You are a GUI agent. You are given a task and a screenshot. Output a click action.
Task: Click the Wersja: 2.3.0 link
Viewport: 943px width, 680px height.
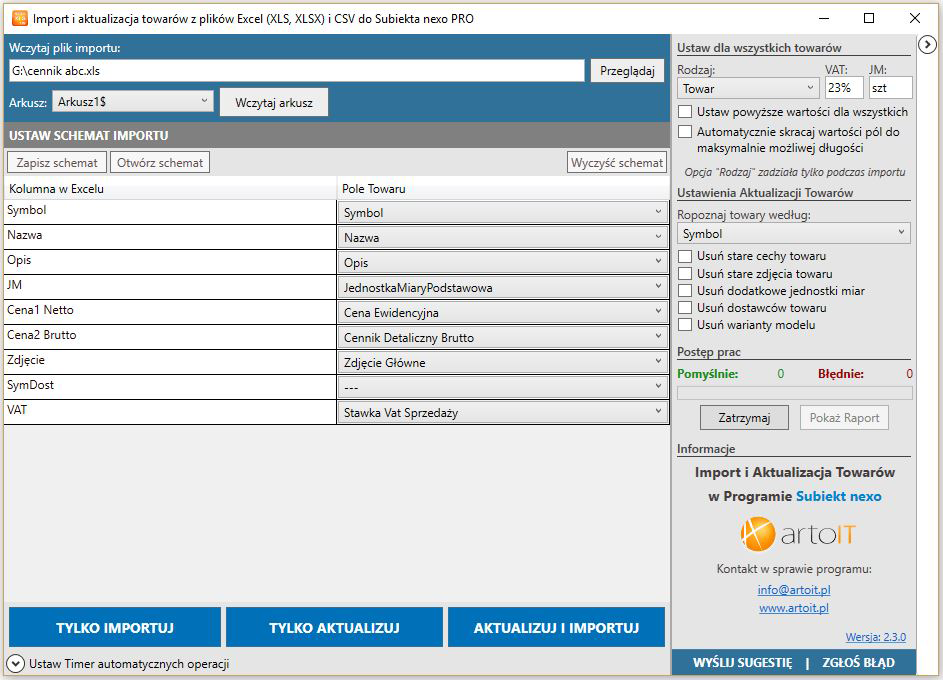pyautogui.click(x=876, y=637)
